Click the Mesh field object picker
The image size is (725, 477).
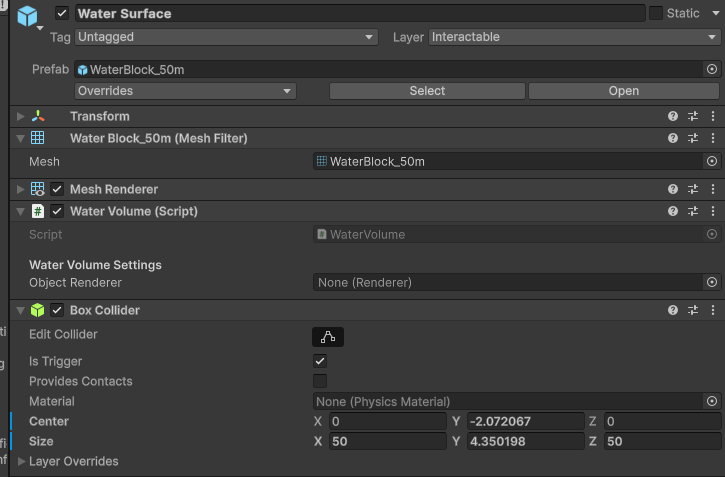pyautogui.click(x=711, y=161)
